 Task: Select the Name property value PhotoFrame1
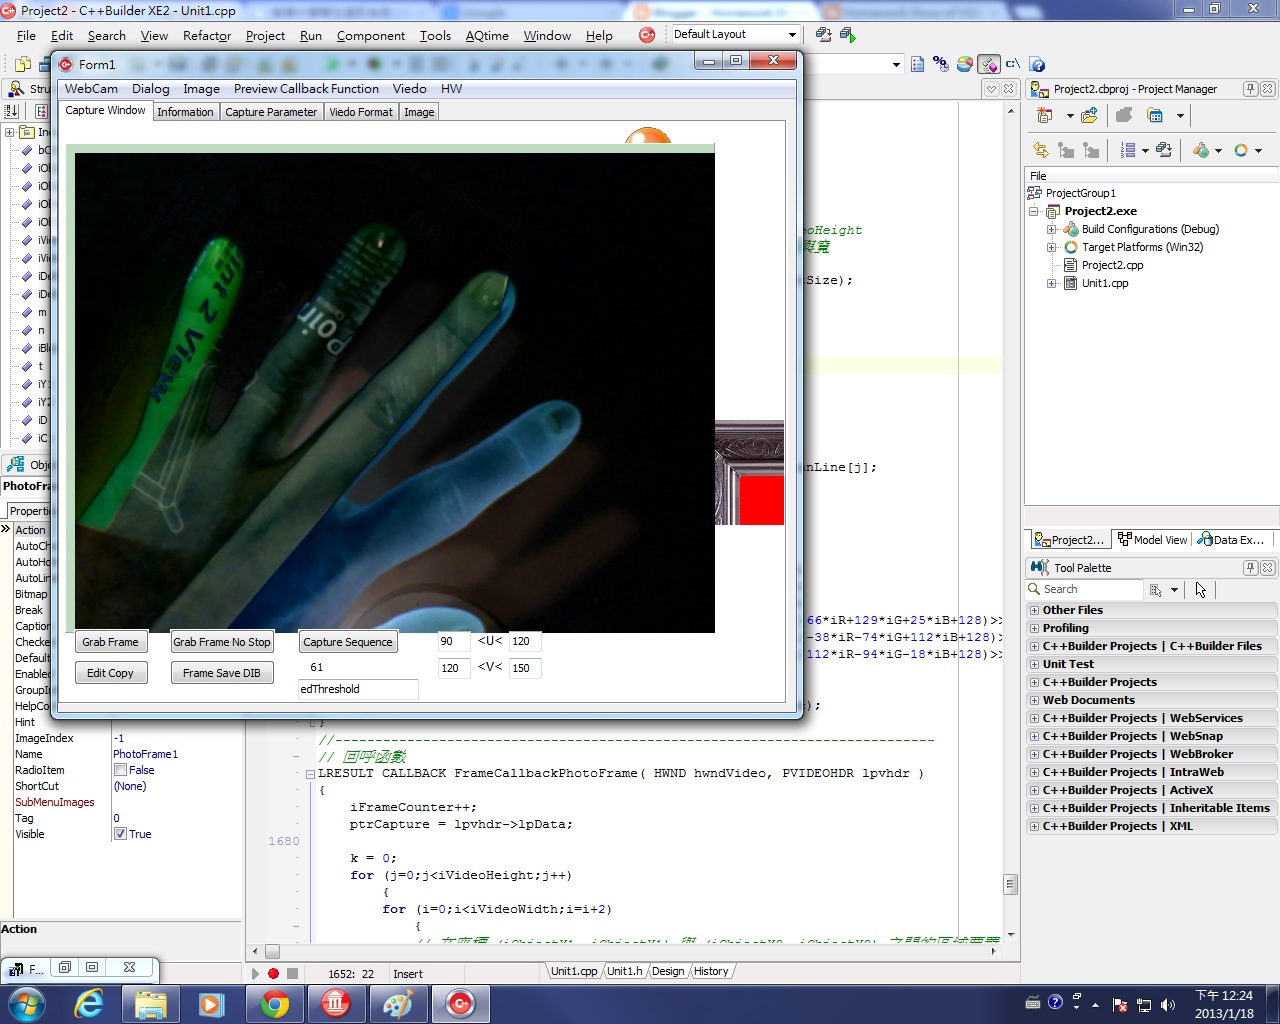(x=146, y=754)
